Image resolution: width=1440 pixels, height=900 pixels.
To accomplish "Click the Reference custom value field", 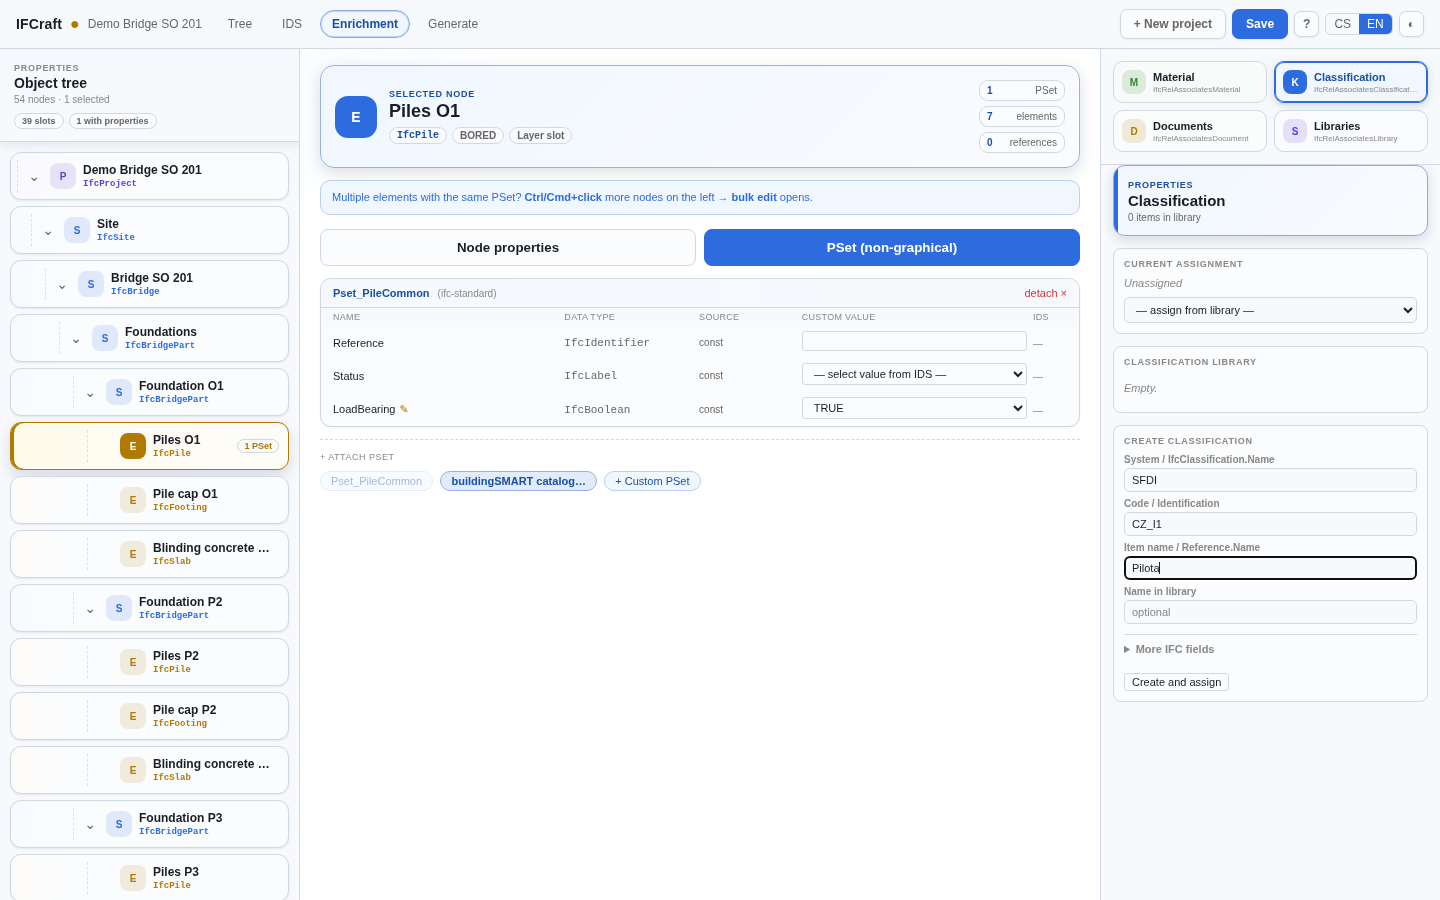I will click(914, 341).
